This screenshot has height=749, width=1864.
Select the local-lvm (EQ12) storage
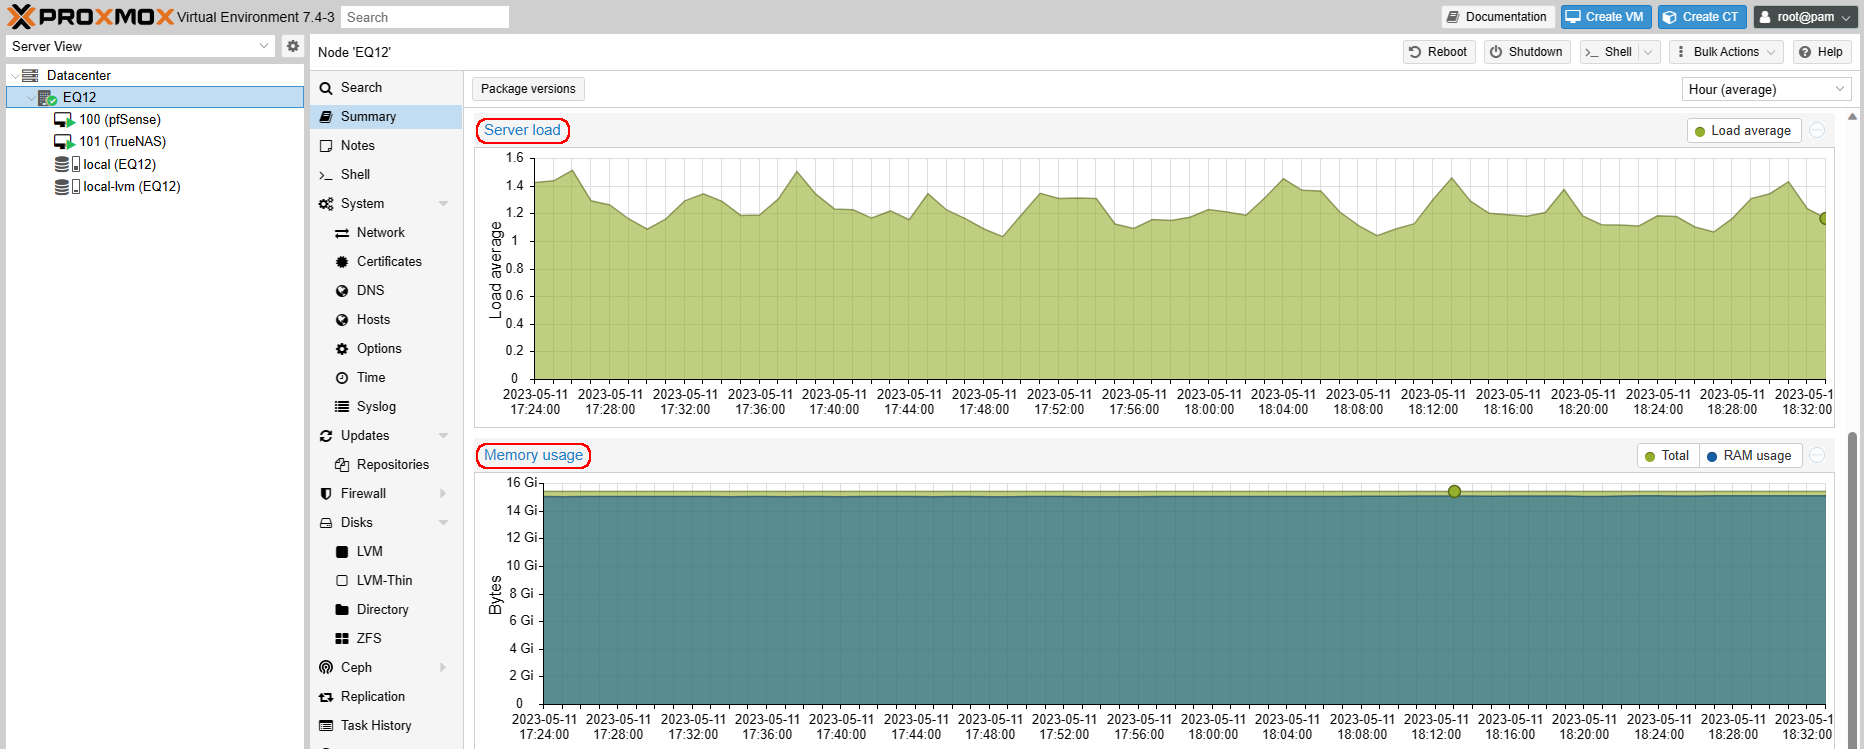point(131,186)
